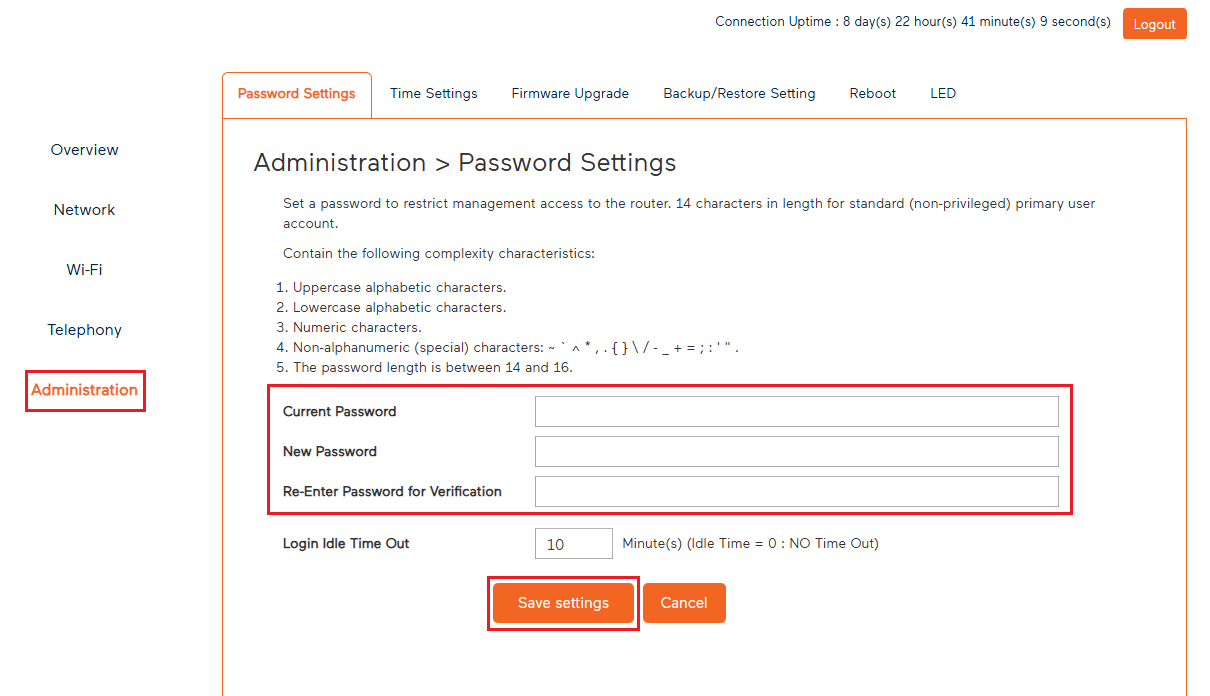This screenshot has width=1210, height=696.
Task: Click the Re-Enter Password for Verification field
Action: (796, 491)
